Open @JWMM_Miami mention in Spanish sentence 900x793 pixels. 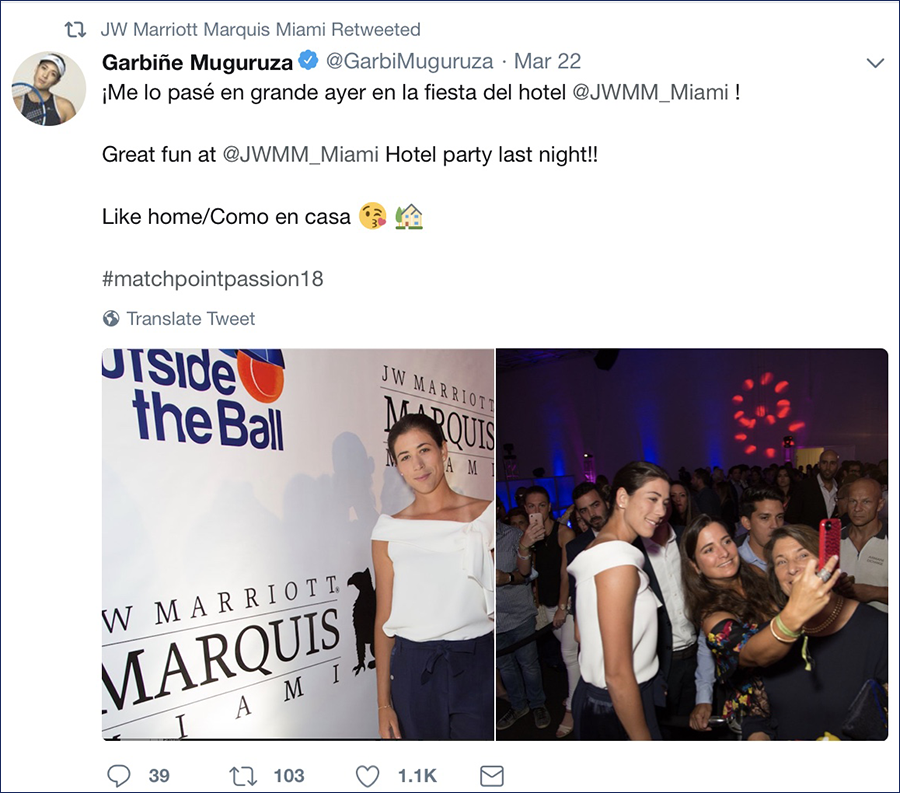pos(650,92)
